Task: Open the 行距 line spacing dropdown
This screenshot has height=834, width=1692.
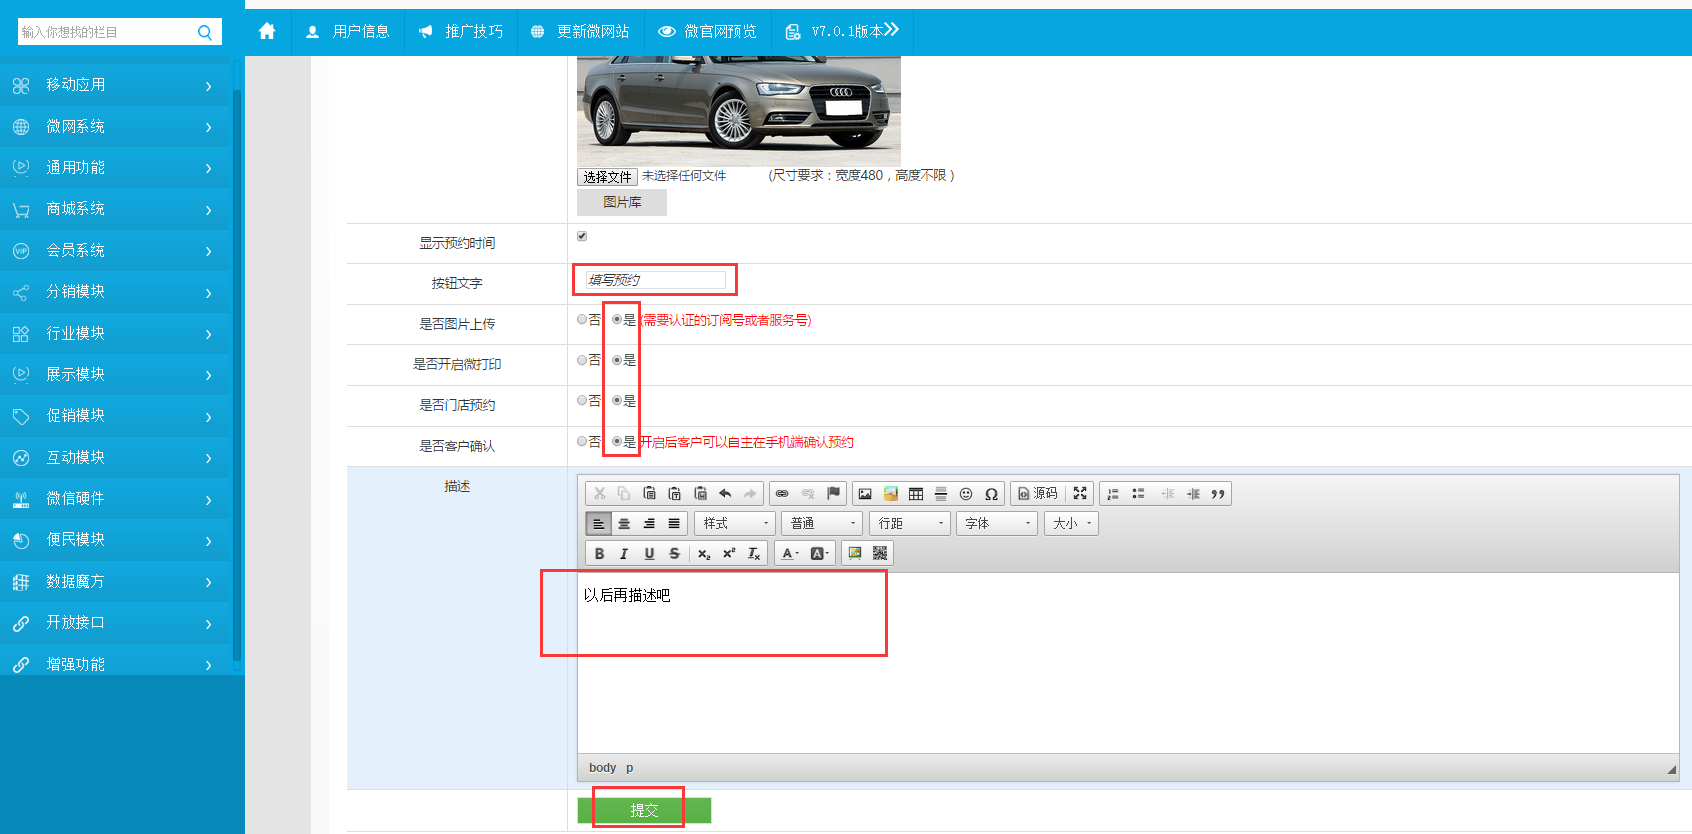Action: pos(910,524)
